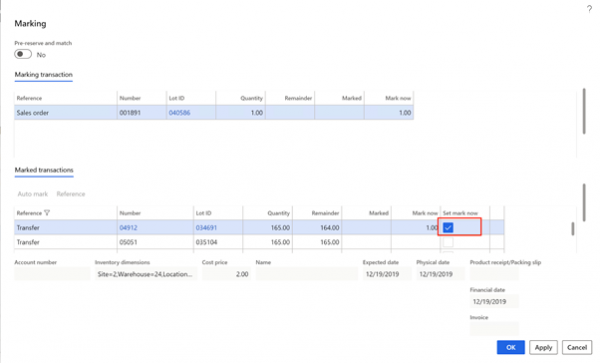Screen dimensions: 600x363
Task: Open transfer number link 04912
Action: (x=128, y=228)
